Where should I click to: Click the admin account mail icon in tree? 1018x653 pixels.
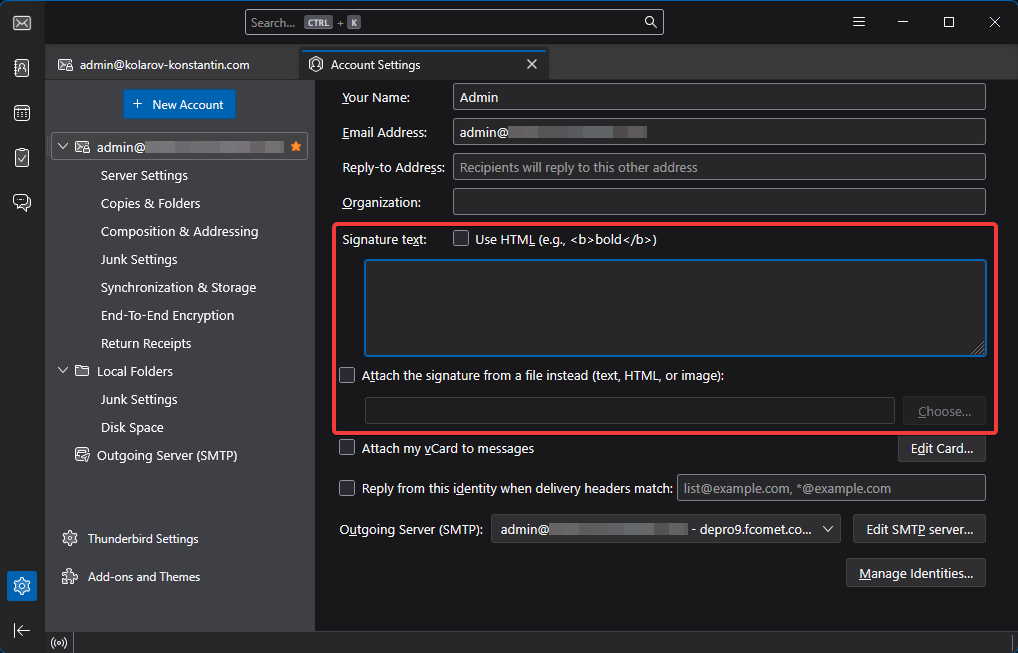[82, 147]
